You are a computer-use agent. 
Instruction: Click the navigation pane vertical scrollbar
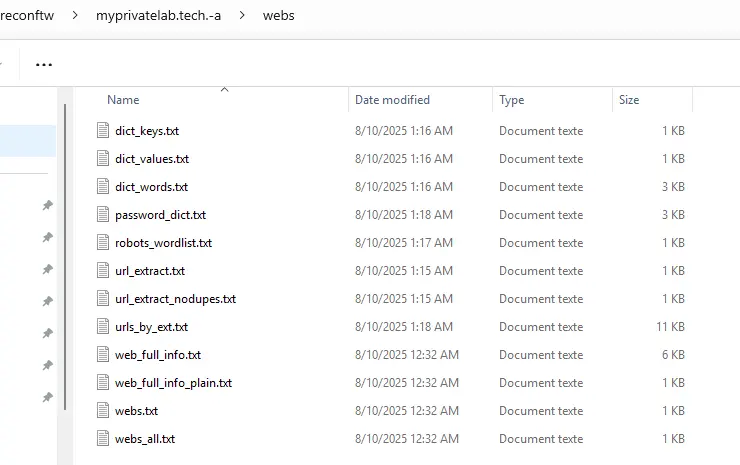click(66, 250)
